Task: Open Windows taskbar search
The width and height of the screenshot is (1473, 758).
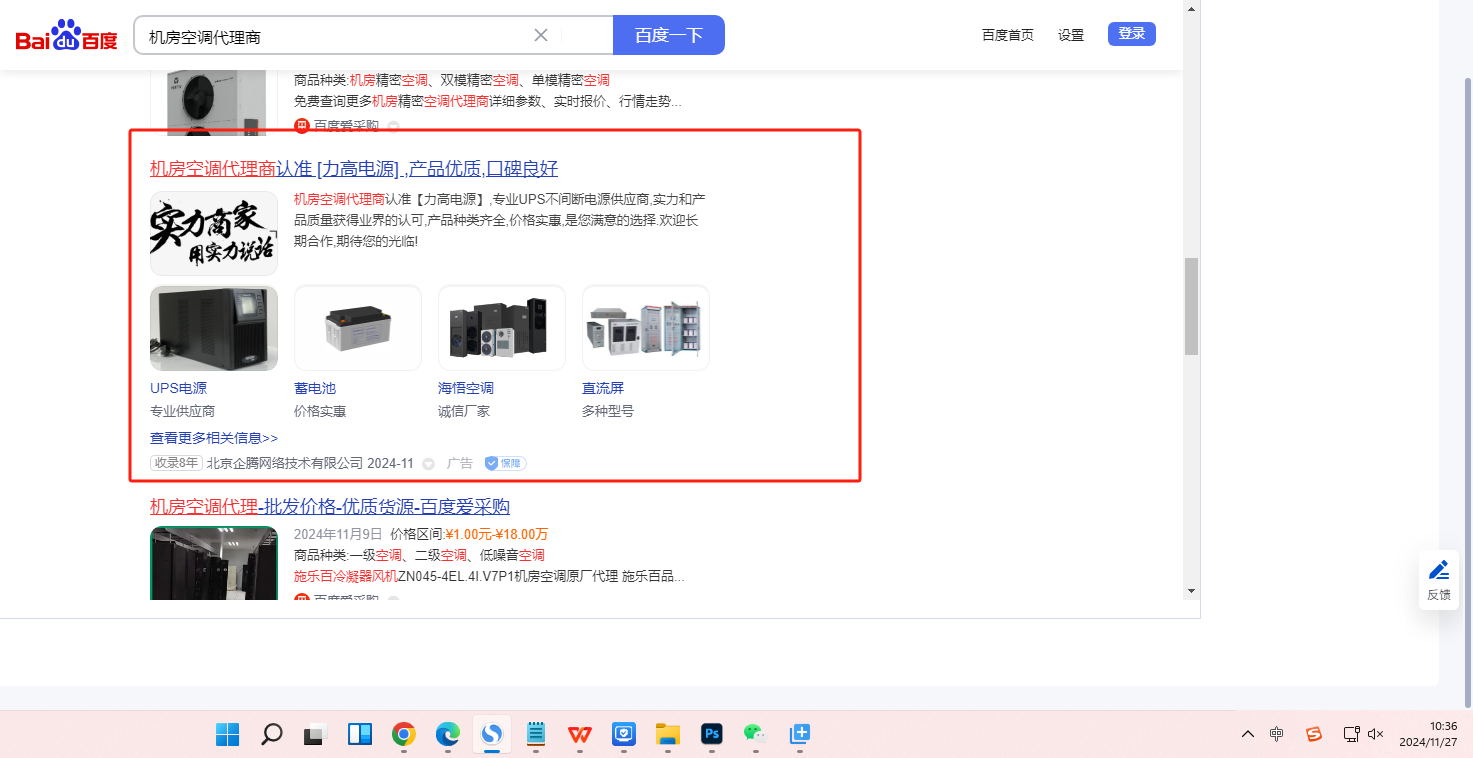Action: (272, 735)
